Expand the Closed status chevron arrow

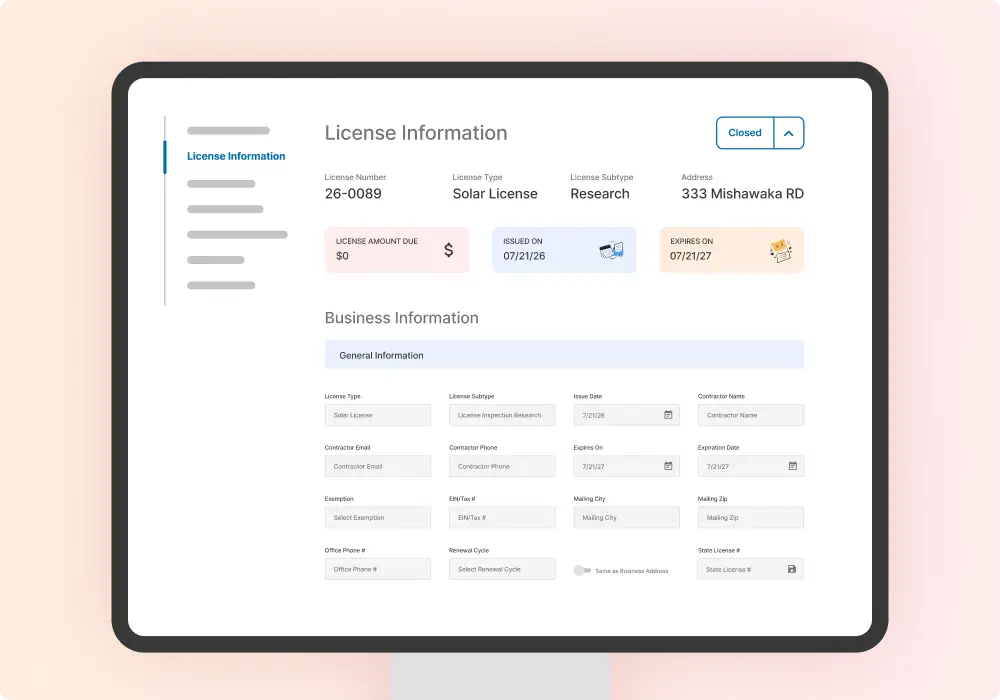click(788, 133)
